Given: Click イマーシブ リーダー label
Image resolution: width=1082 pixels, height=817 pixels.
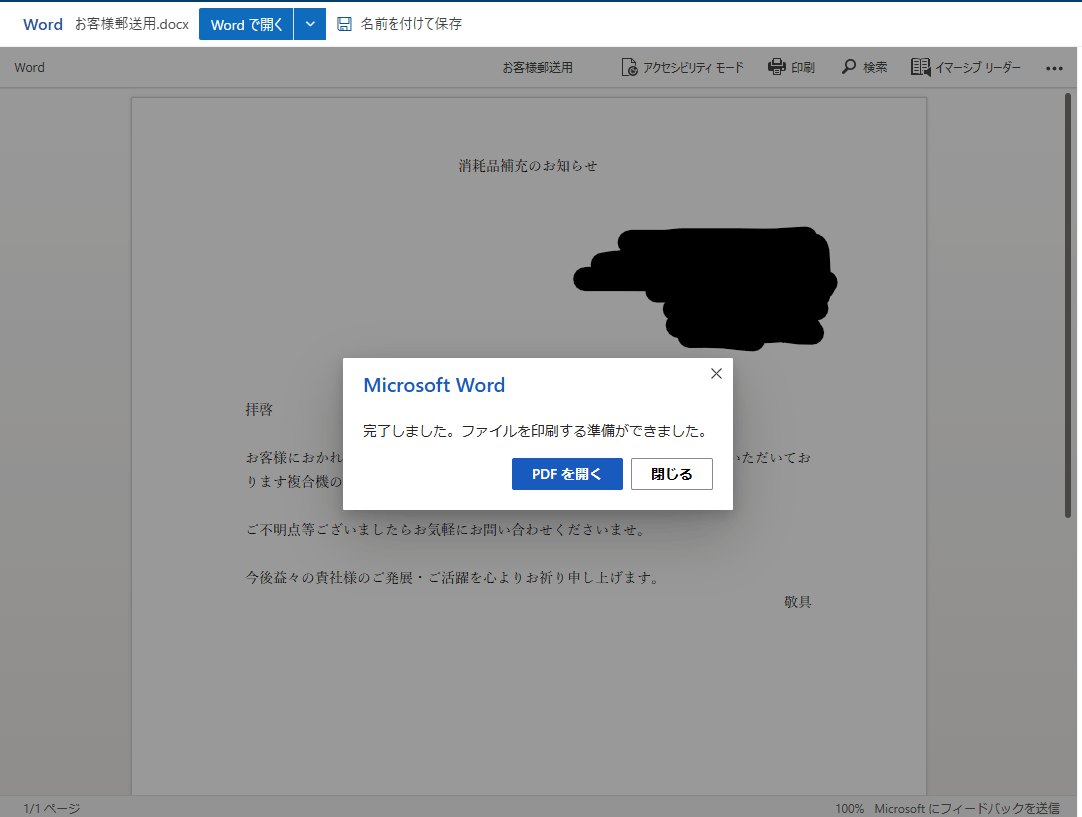Looking at the screenshot, I should pos(978,68).
